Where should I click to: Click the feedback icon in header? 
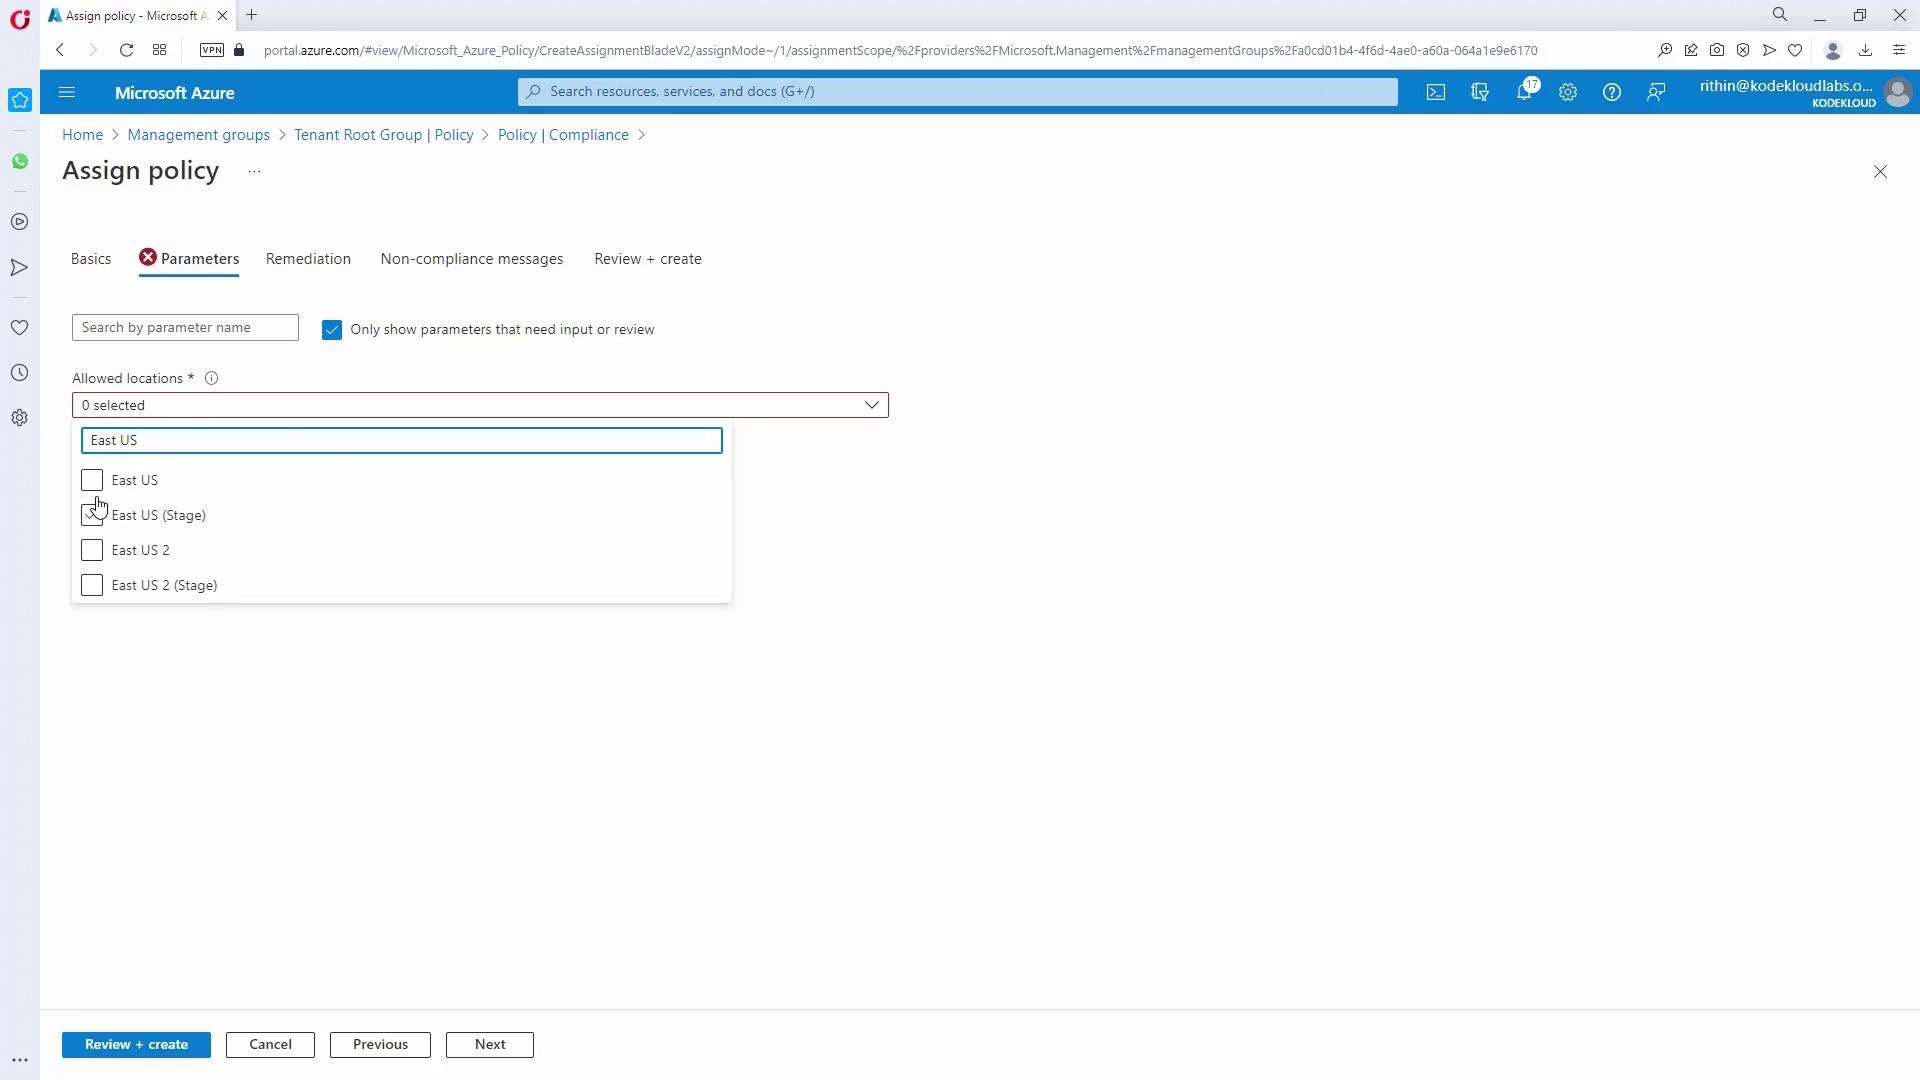point(1656,92)
